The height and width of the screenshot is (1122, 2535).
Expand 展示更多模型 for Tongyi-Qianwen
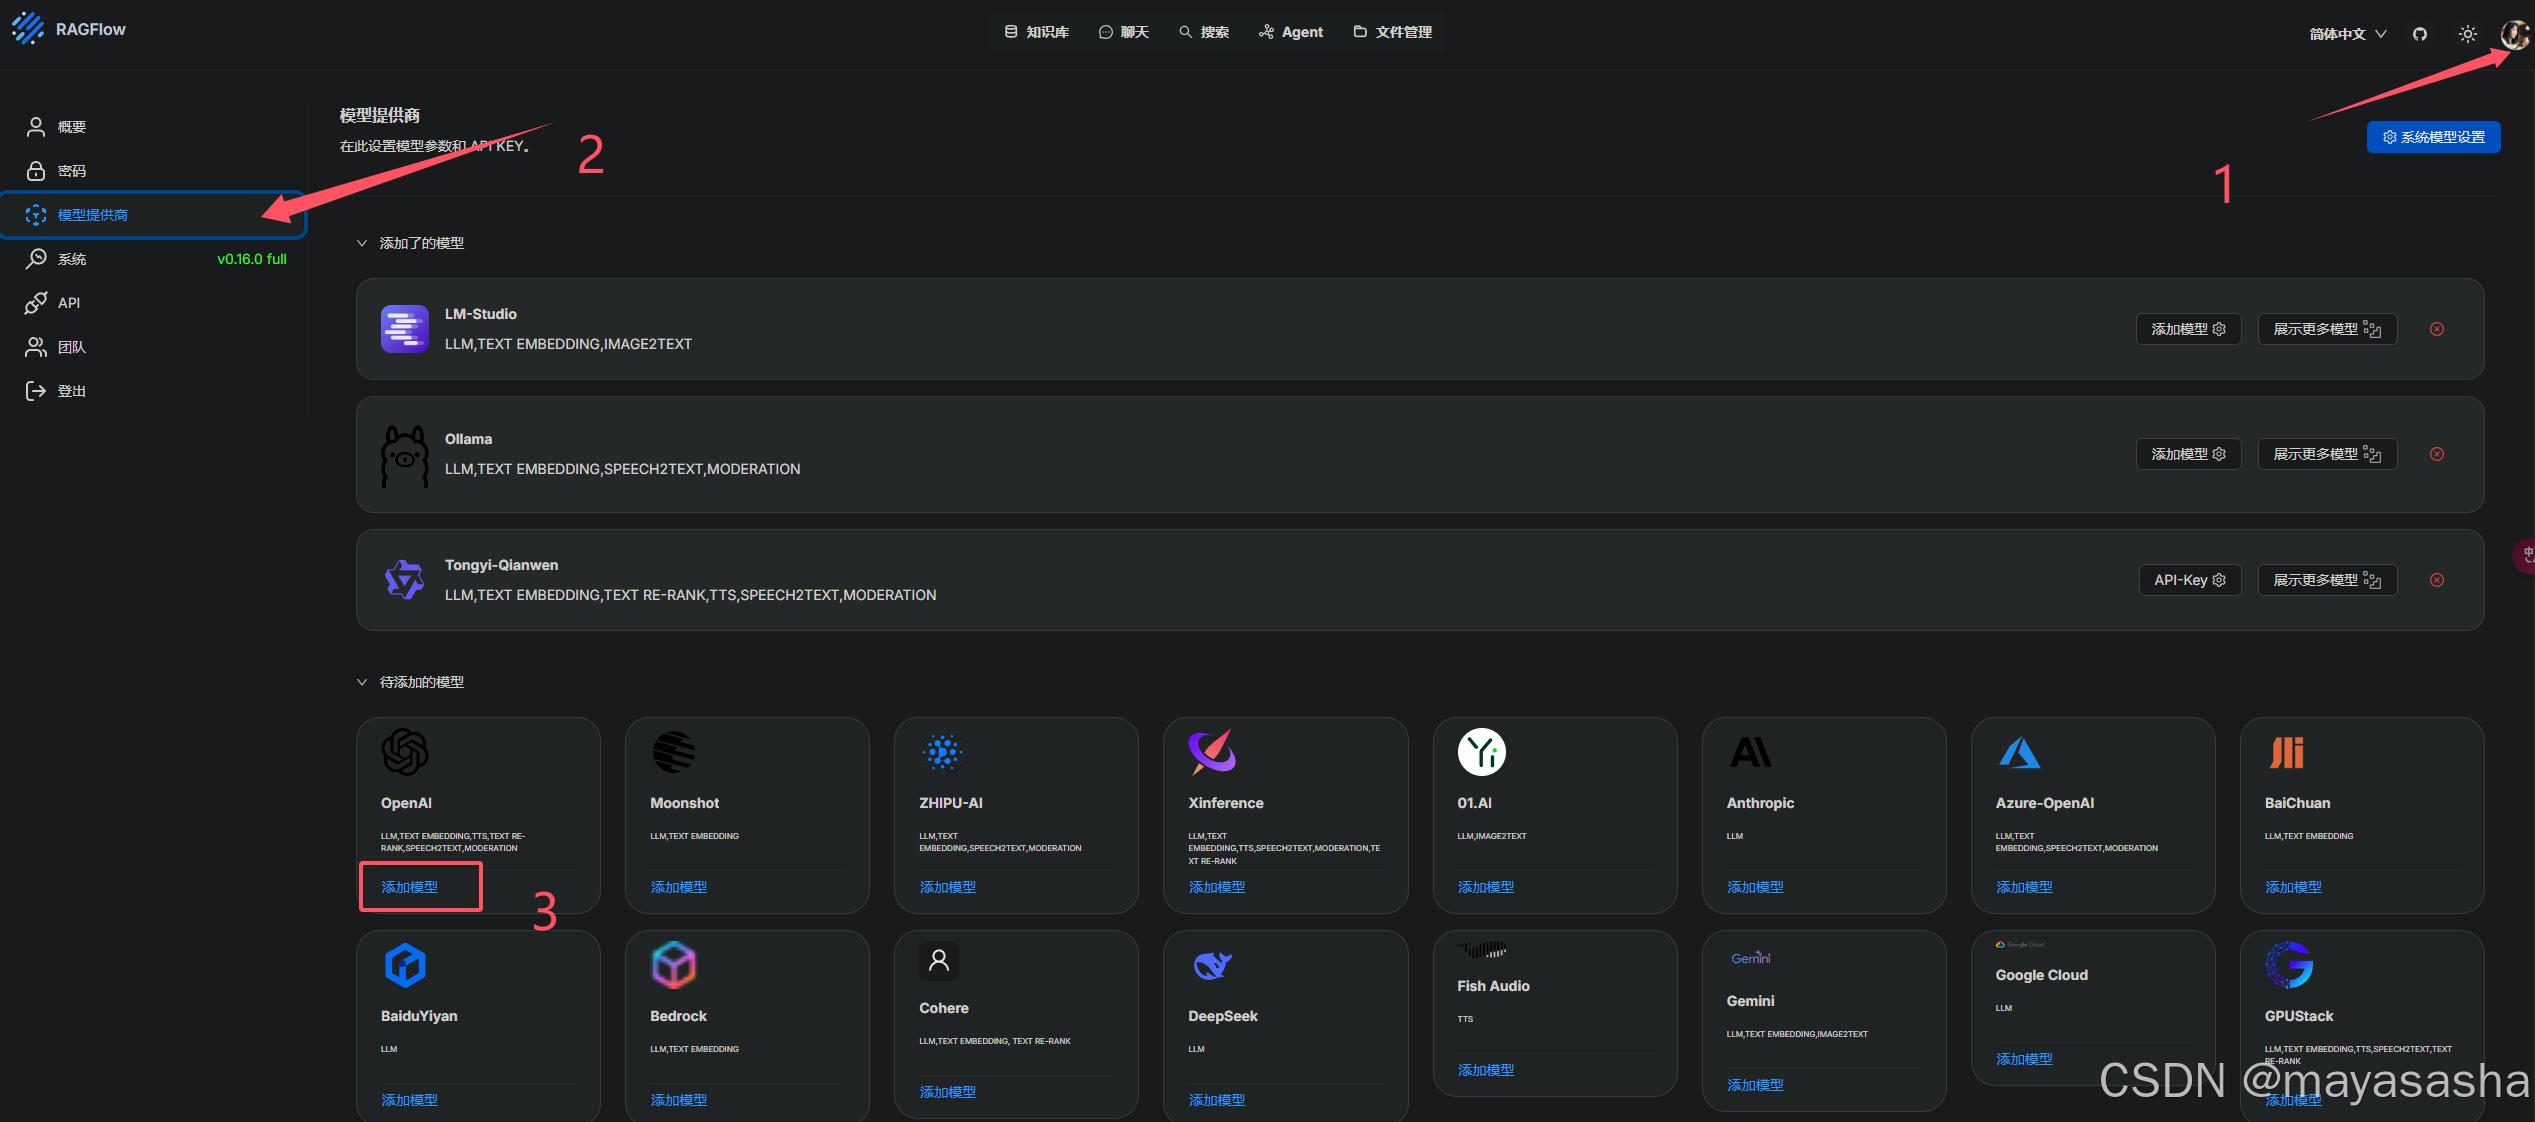pyautogui.click(x=2327, y=580)
